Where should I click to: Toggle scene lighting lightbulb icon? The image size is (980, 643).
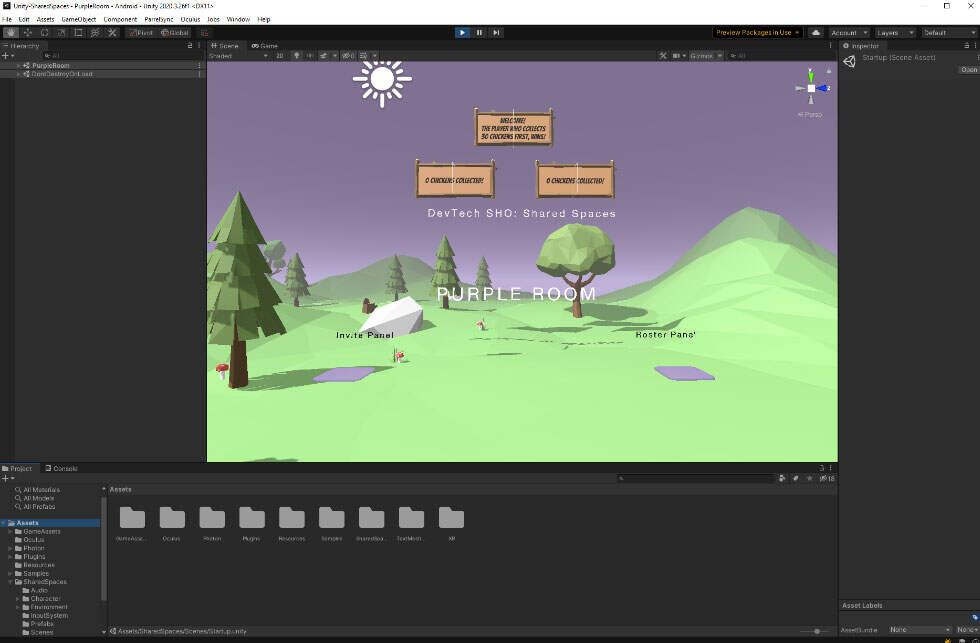[x=297, y=56]
